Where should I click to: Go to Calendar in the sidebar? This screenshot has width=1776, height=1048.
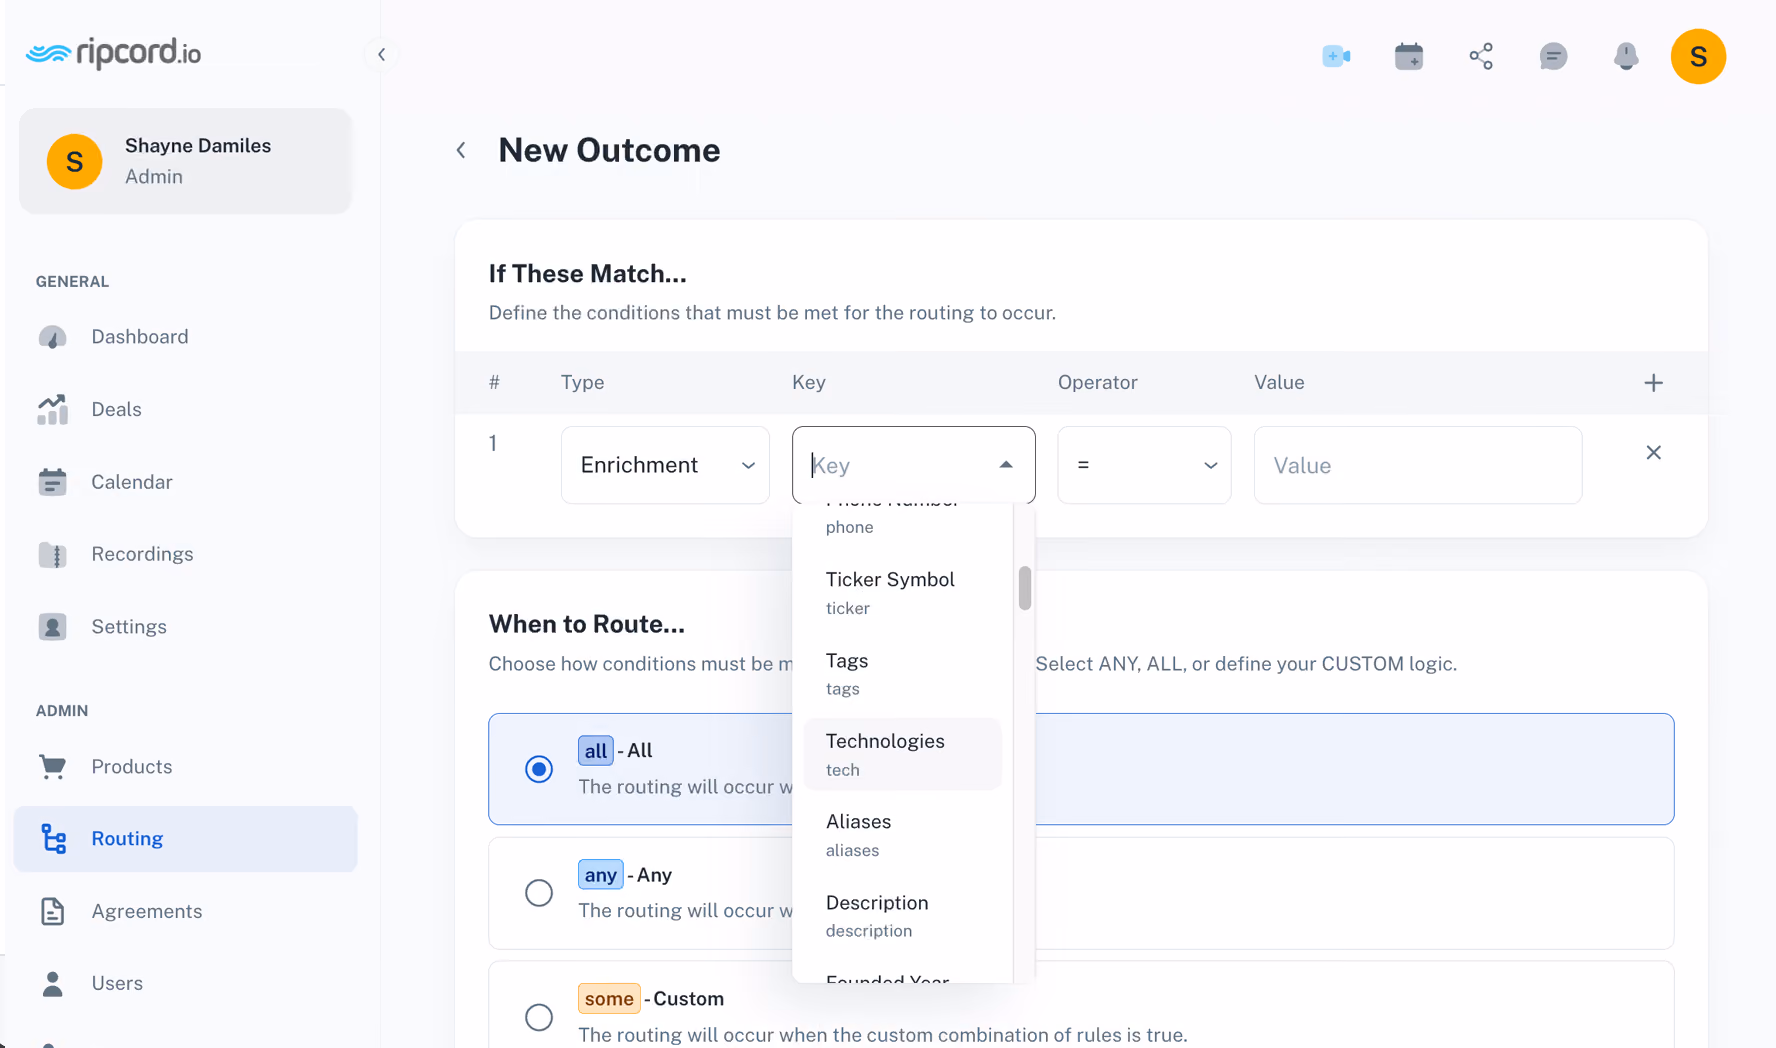[x=185, y=482]
